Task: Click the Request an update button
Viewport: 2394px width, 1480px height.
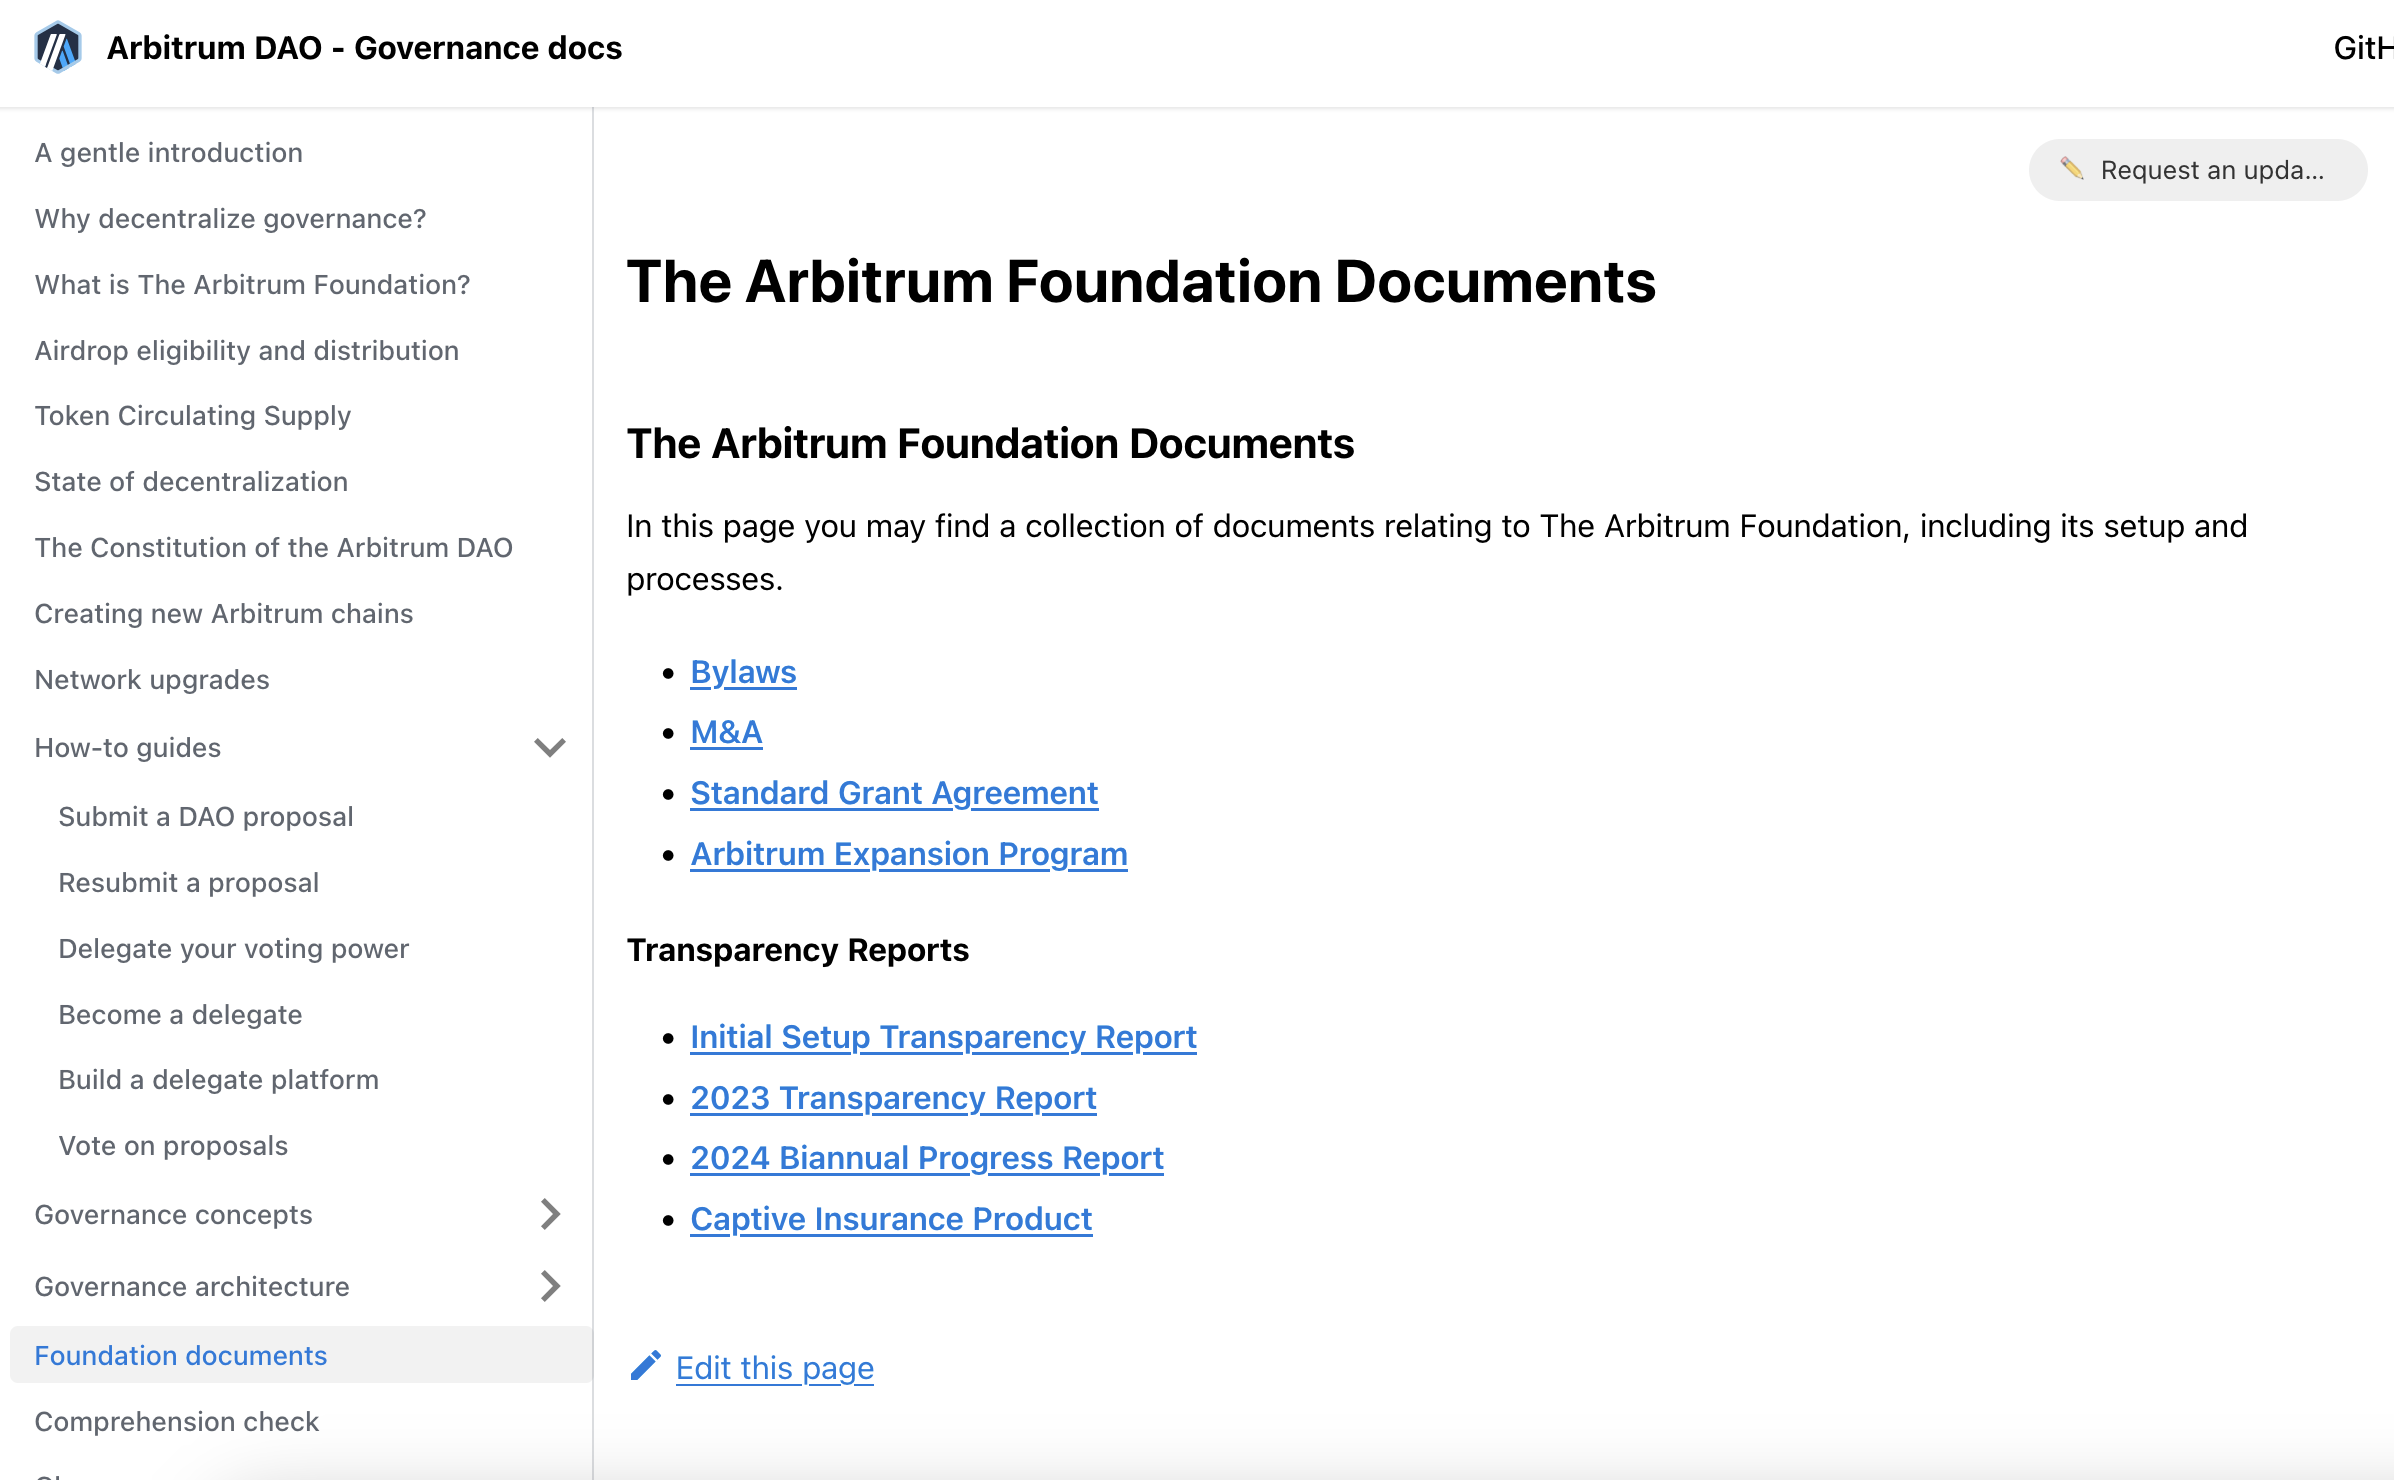Action: point(2197,170)
